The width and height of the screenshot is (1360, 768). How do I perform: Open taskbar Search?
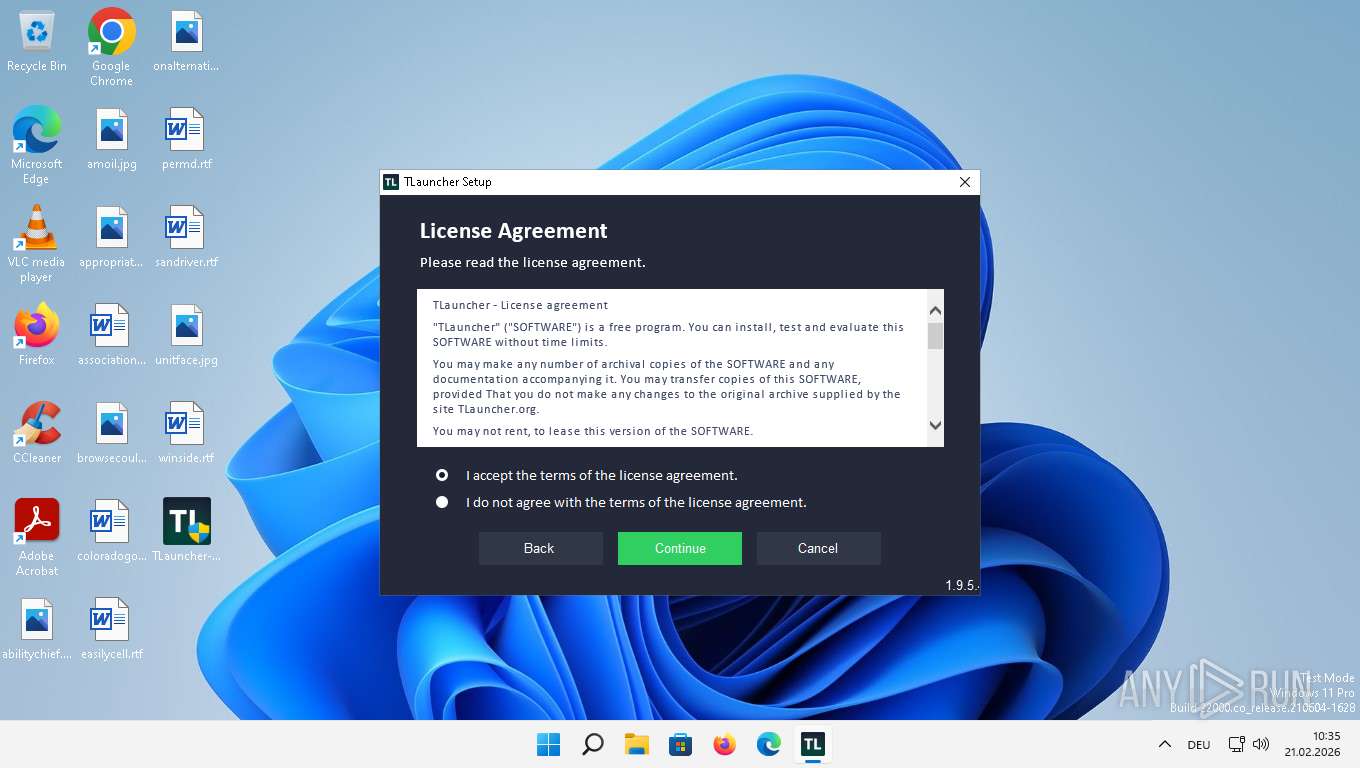click(592, 744)
